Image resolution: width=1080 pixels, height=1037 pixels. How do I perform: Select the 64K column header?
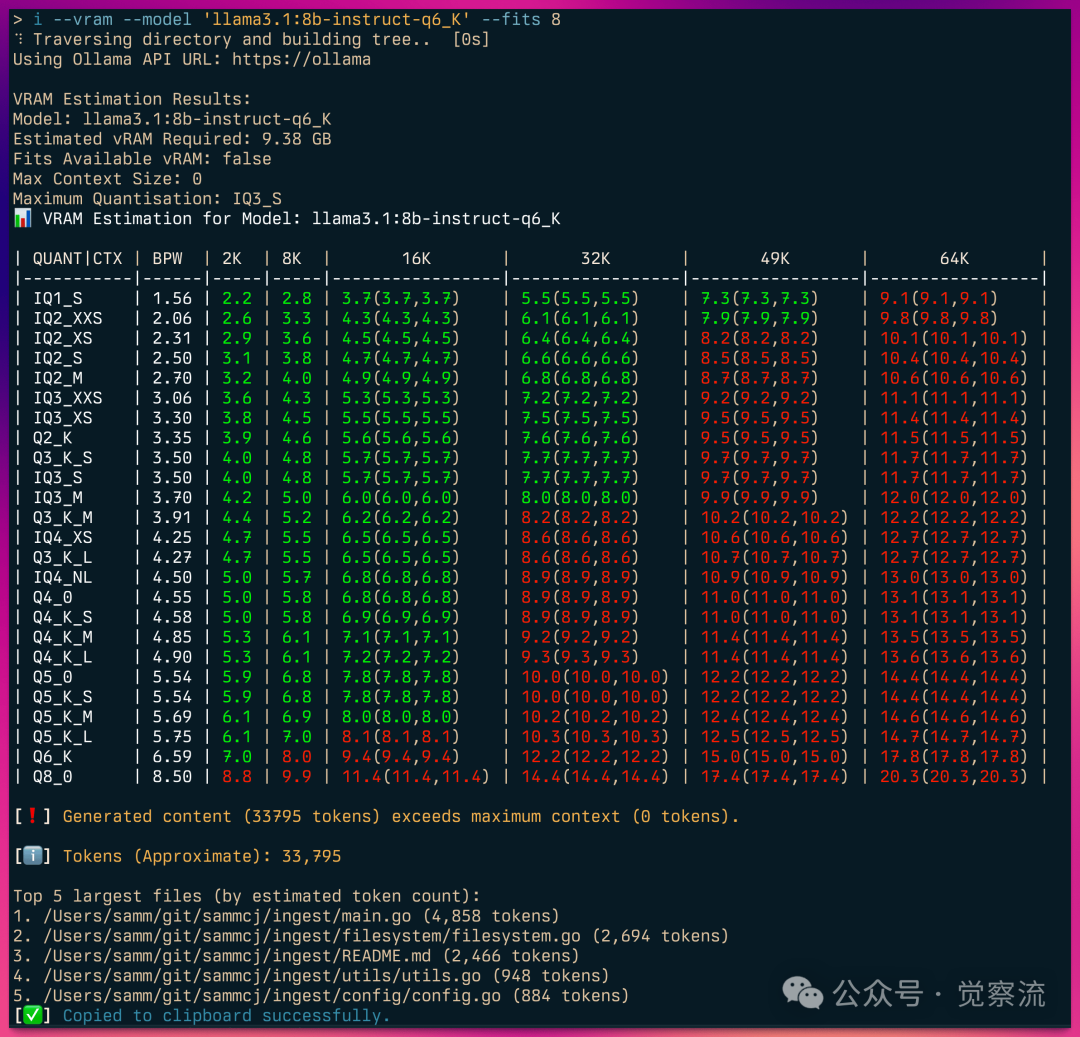(x=954, y=259)
